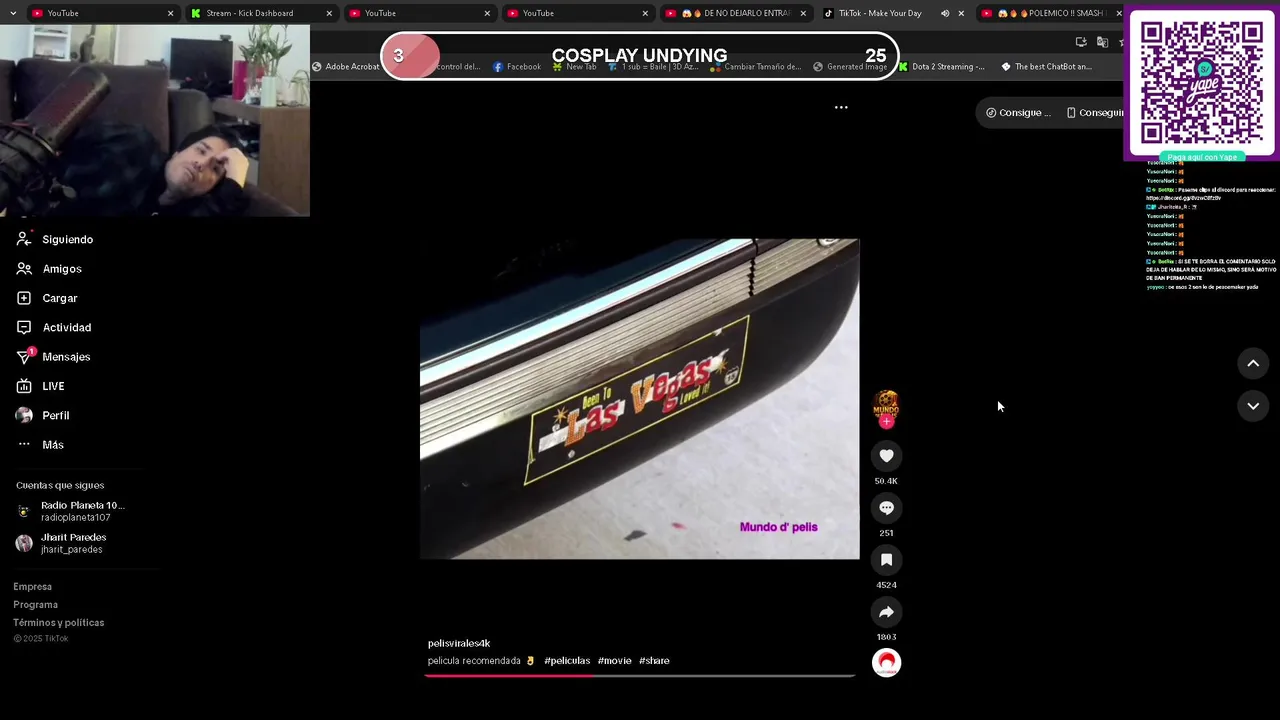The image size is (1280, 720).
Task: Open The best ChatBot bookmark
Action: (1046, 67)
